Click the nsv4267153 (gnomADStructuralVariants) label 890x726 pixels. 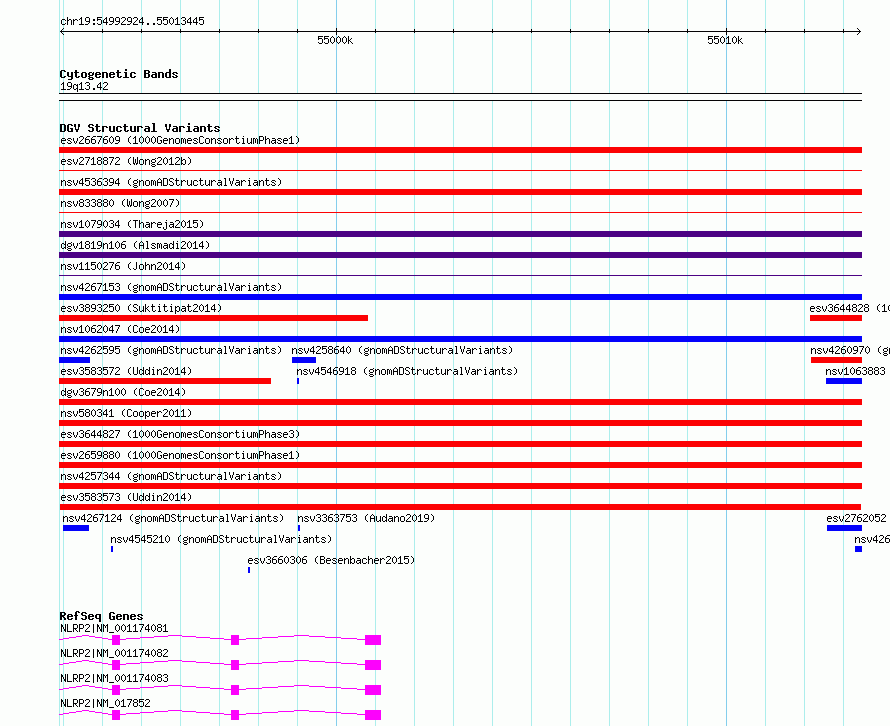(171, 287)
